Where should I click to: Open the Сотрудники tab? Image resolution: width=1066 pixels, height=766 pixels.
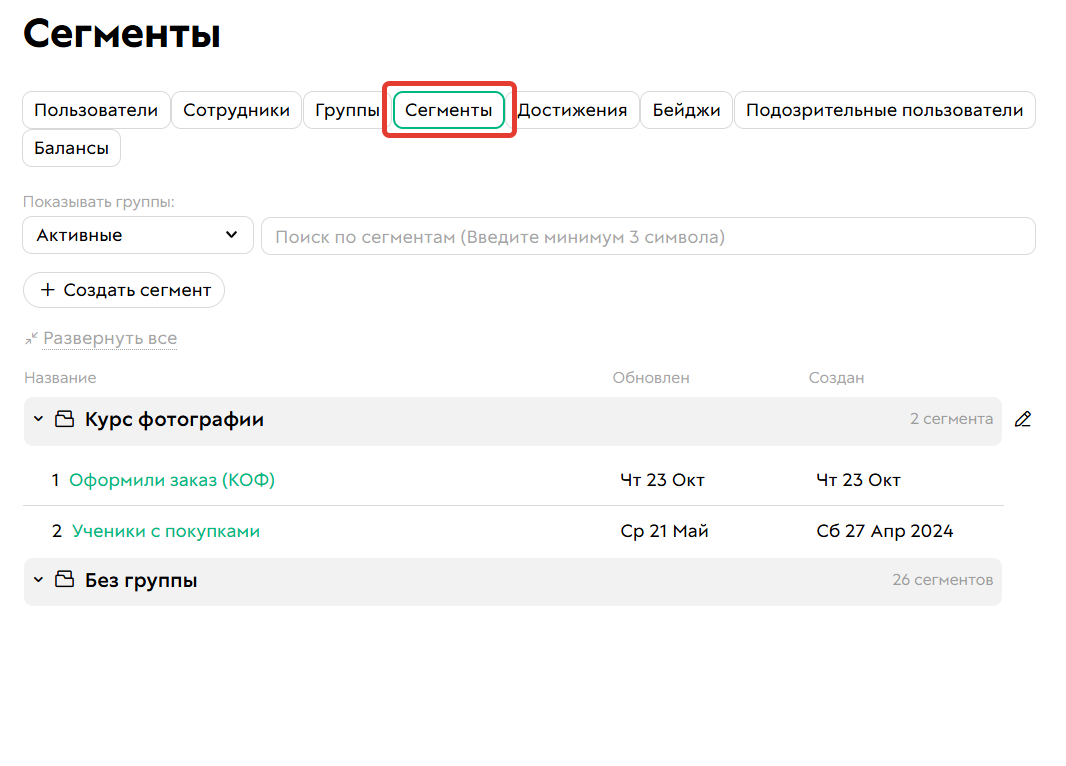(x=236, y=110)
